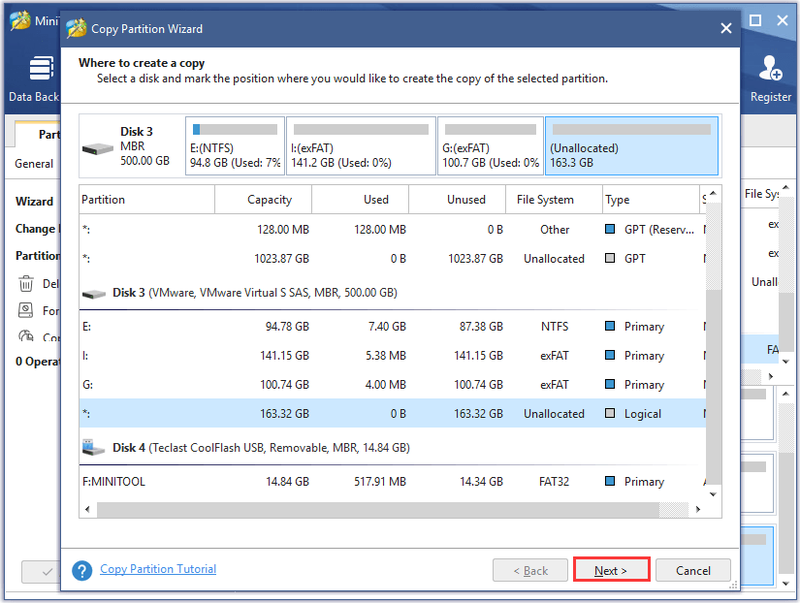Click the Disk 4 USB drive icon

click(x=93, y=447)
